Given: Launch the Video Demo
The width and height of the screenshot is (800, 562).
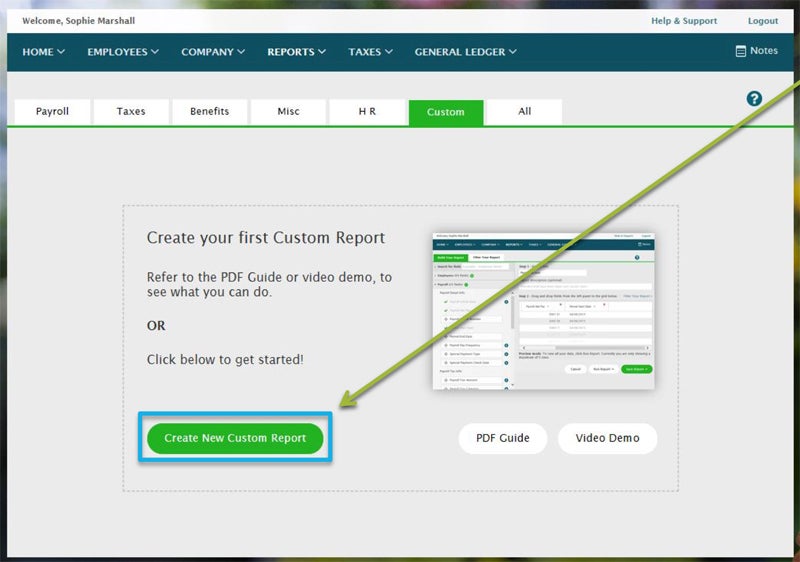Looking at the screenshot, I should pos(607,438).
